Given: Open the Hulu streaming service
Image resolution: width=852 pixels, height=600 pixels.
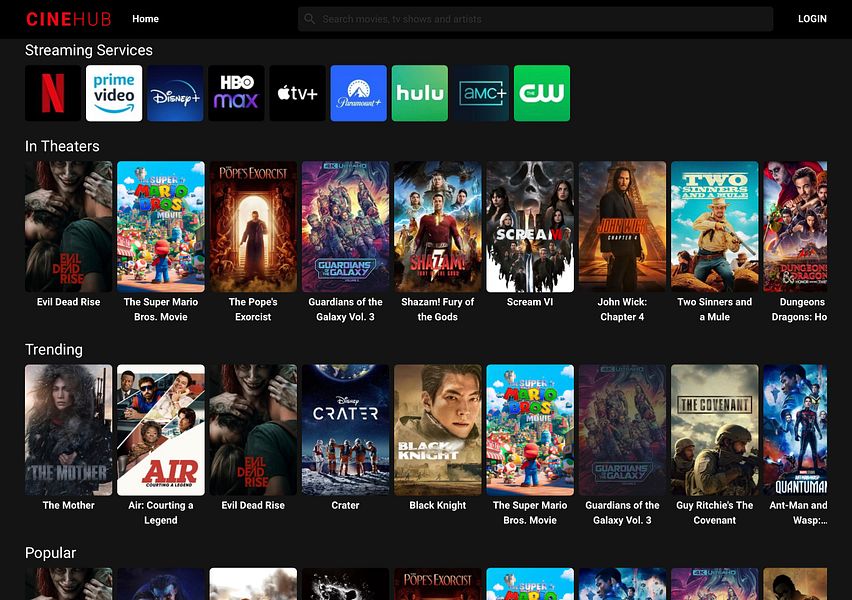Looking at the screenshot, I should [x=419, y=93].
